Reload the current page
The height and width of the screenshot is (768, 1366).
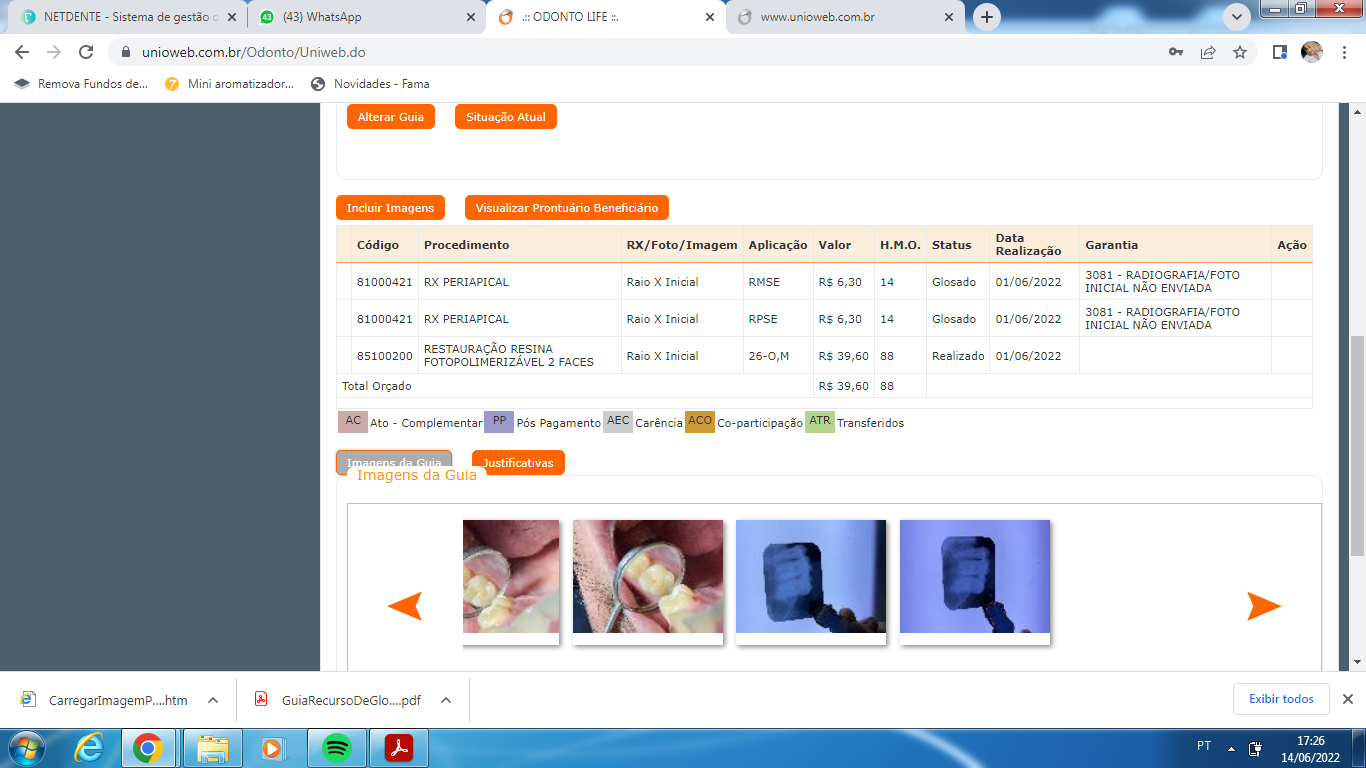[x=86, y=52]
